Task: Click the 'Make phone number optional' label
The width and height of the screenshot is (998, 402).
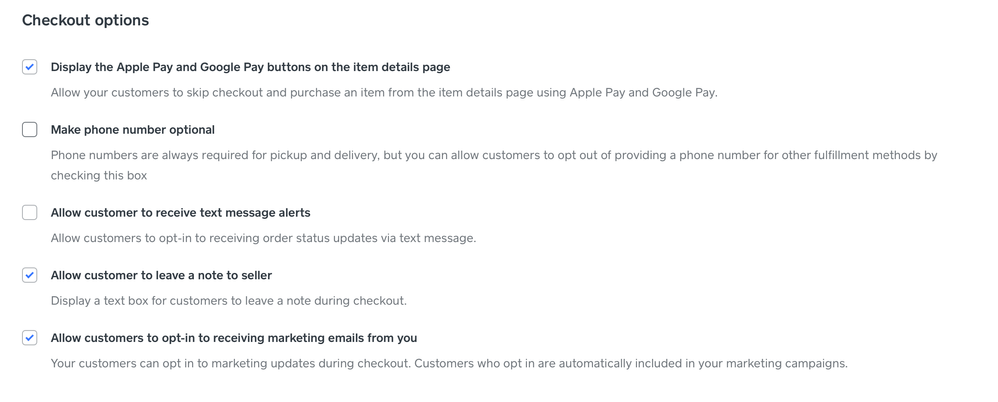Action: (x=133, y=130)
